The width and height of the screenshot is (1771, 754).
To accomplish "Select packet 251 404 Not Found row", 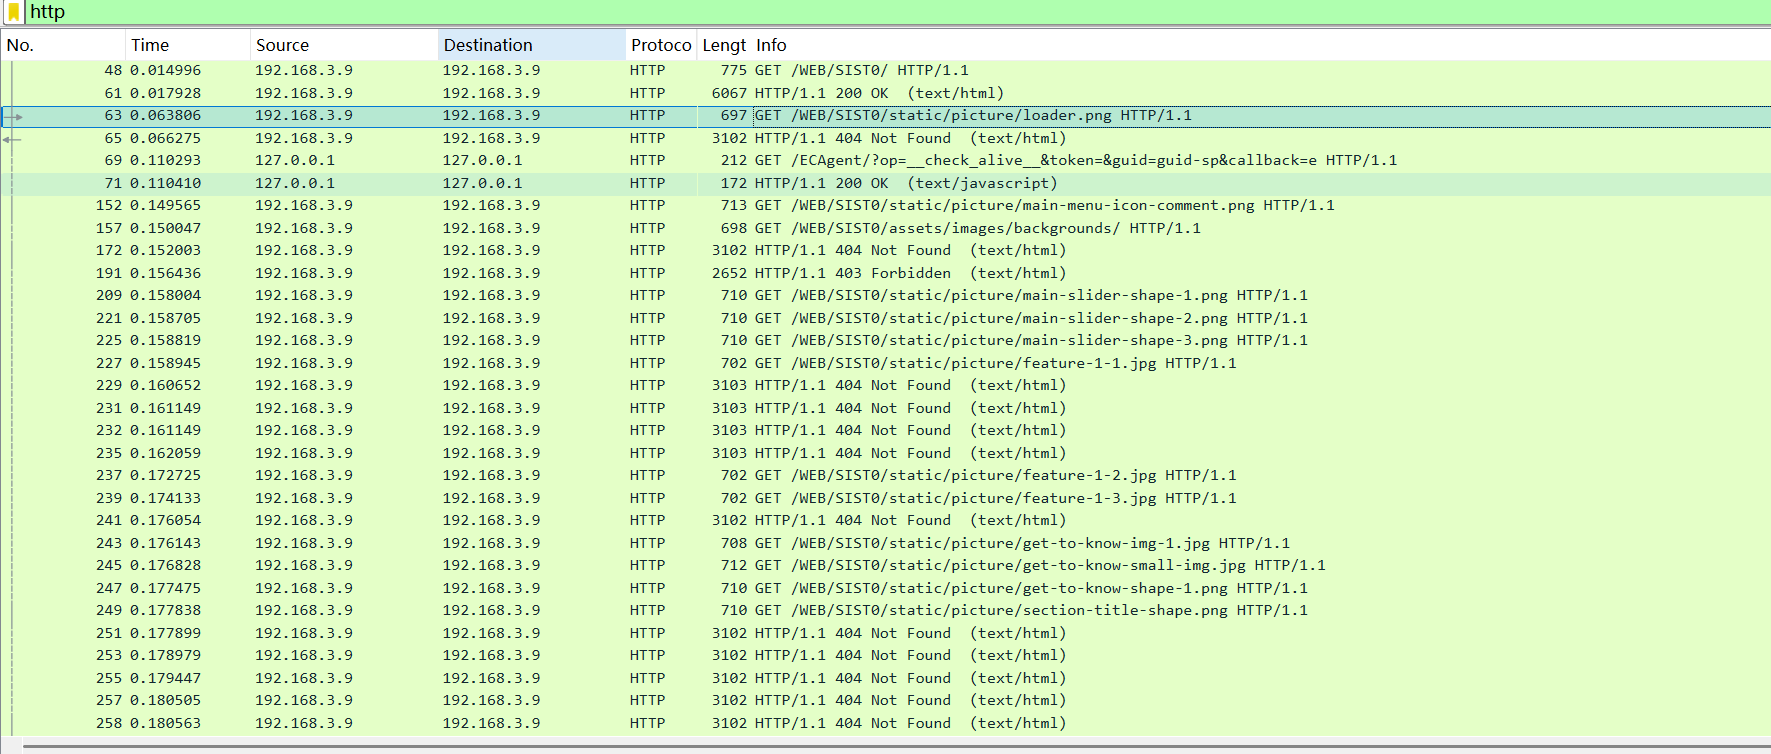I will click(885, 633).
